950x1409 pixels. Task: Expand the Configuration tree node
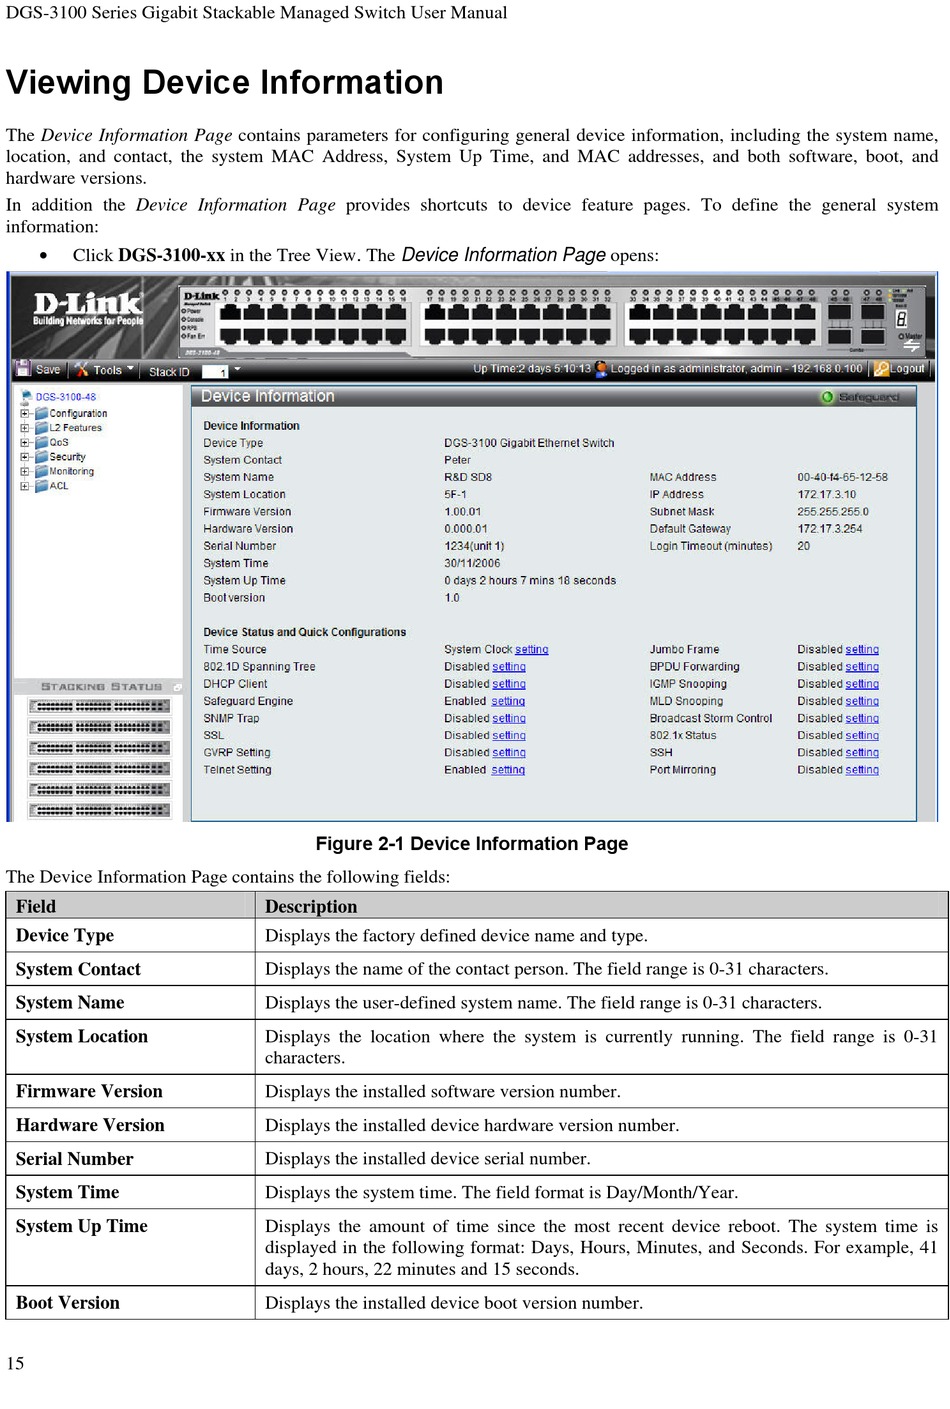pyautogui.click(x=25, y=413)
